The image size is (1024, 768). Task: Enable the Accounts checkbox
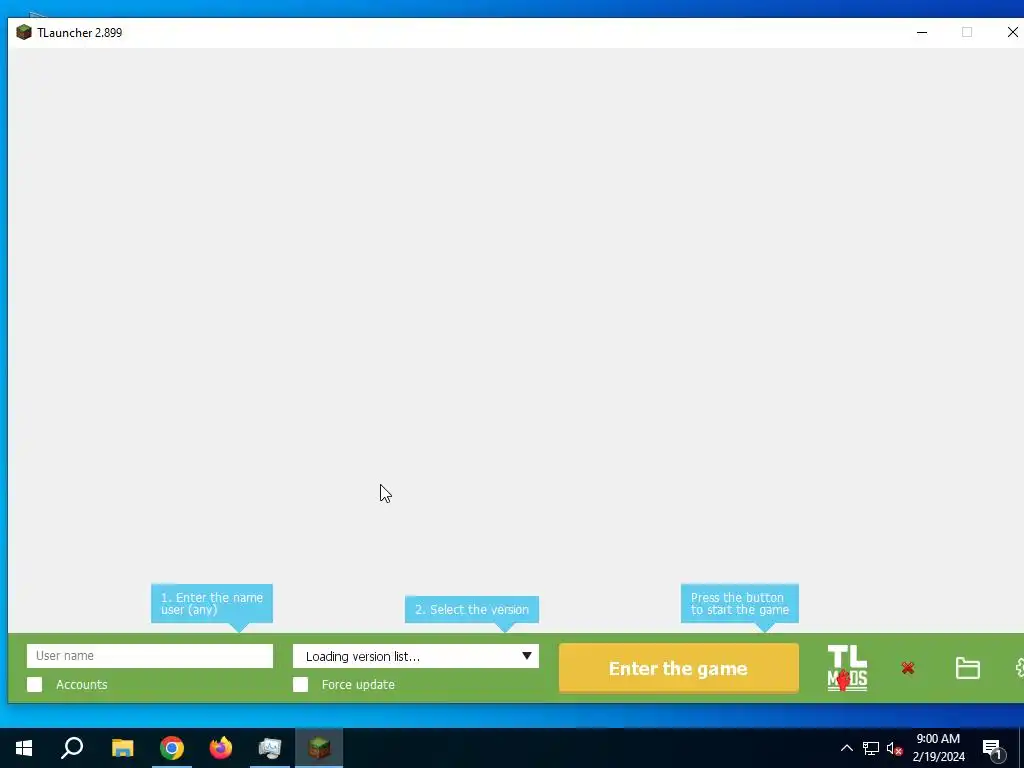(x=35, y=684)
